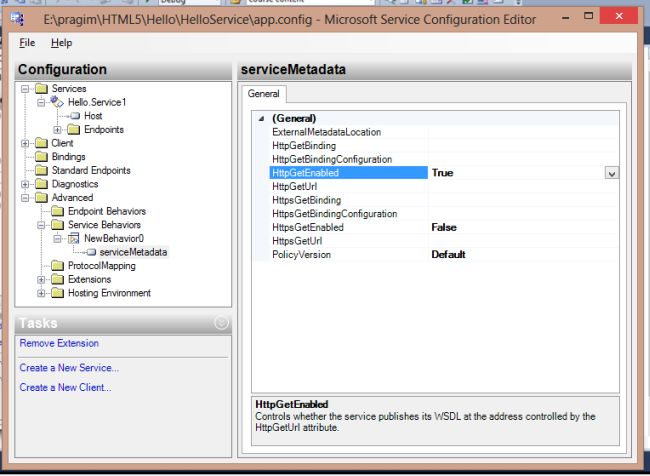The width and height of the screenshot is (650, 476).
Task: Click the Diagnostics folder icon
Action: 41,184
